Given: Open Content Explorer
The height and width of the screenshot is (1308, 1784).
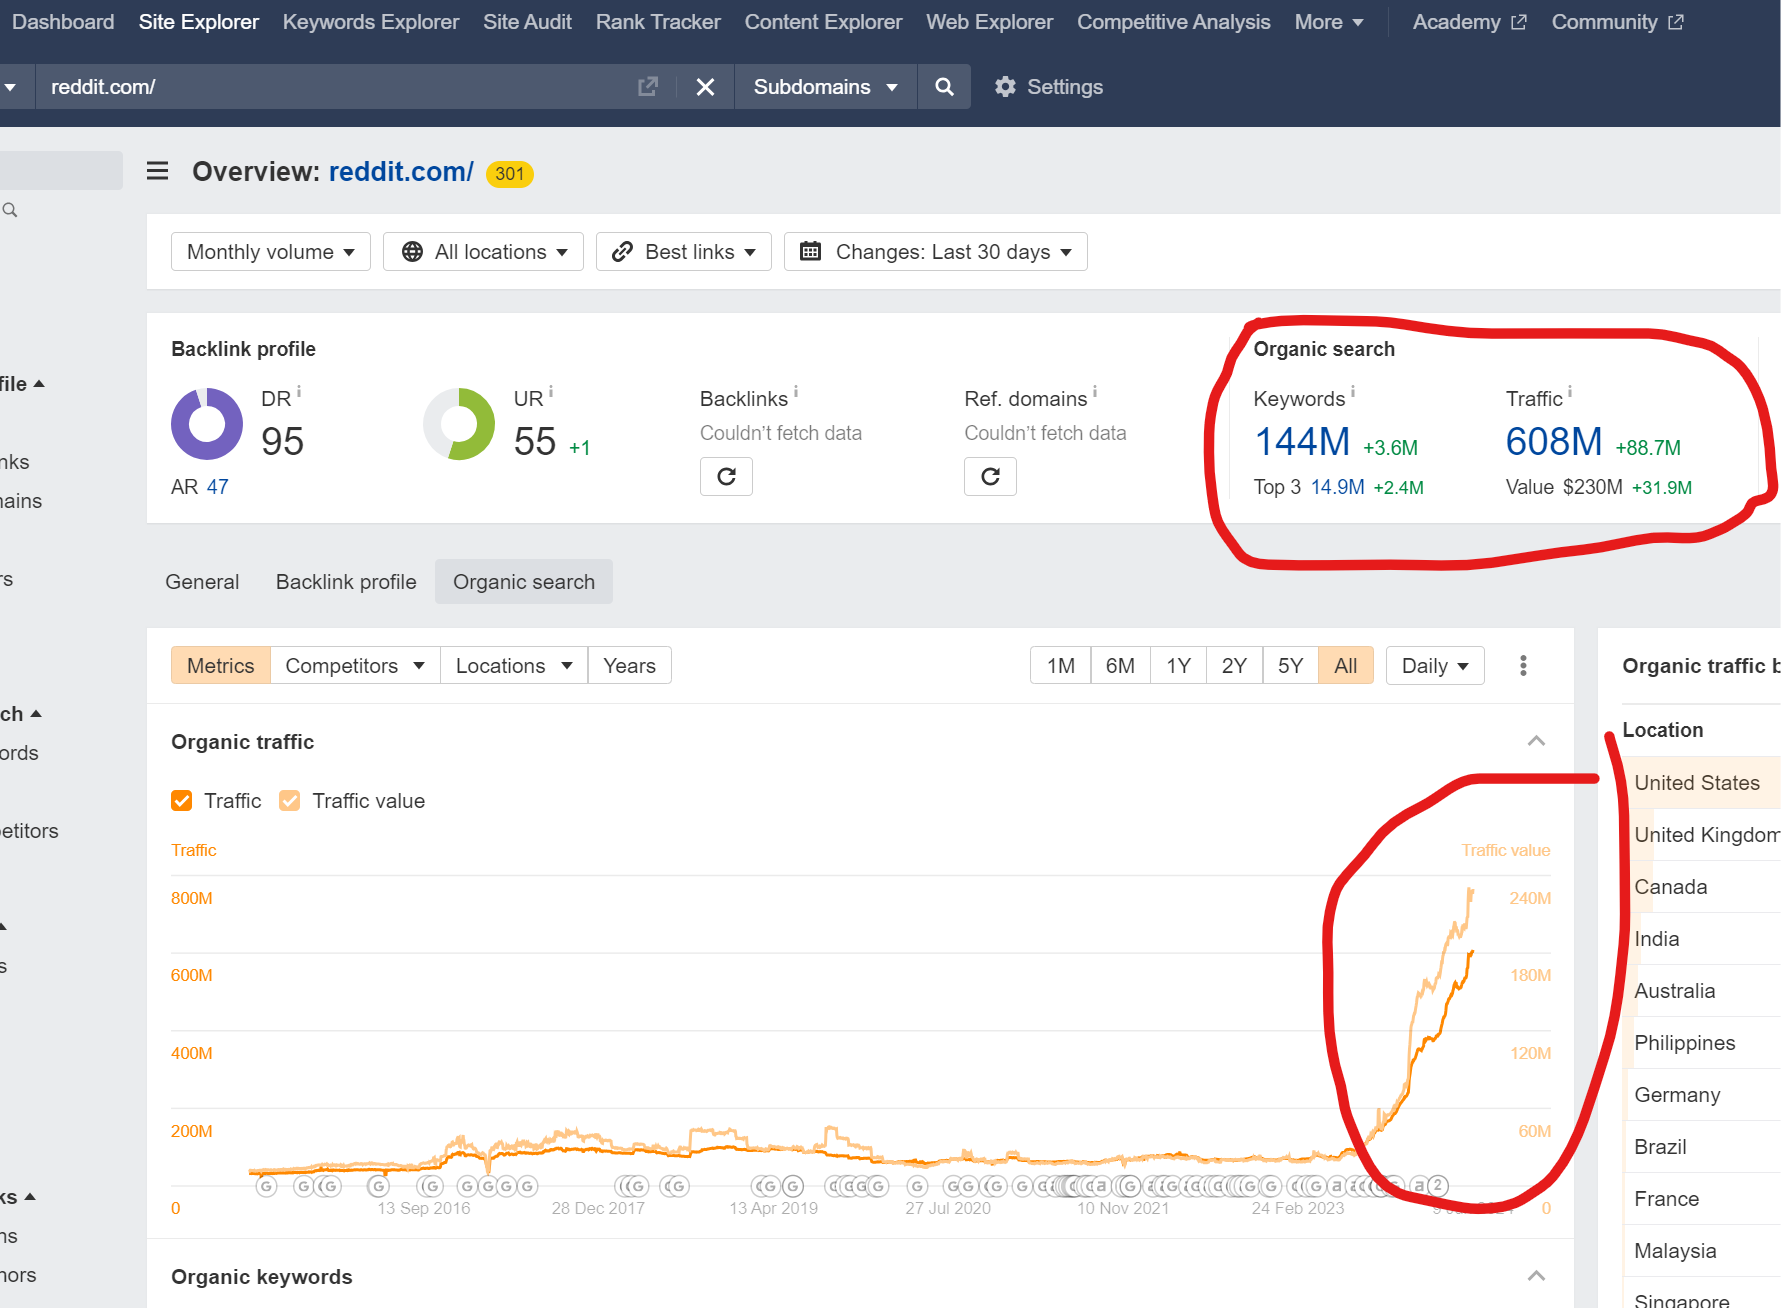Looking at the screenshot, I should [x=823, y=22].
